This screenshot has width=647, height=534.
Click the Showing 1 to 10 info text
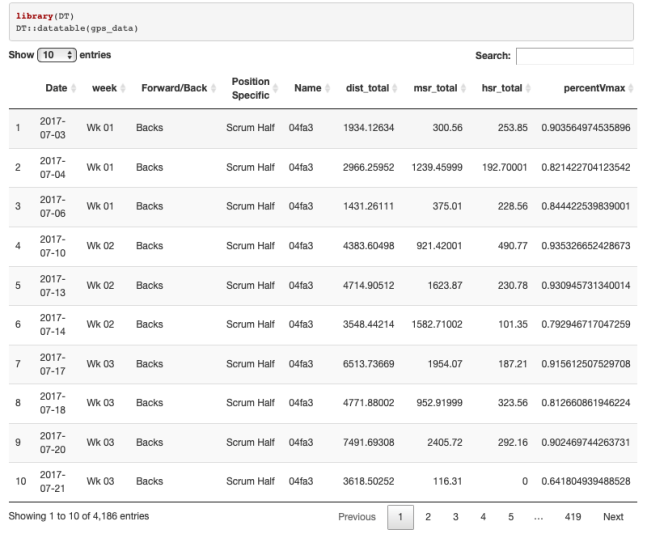point(79,516)
